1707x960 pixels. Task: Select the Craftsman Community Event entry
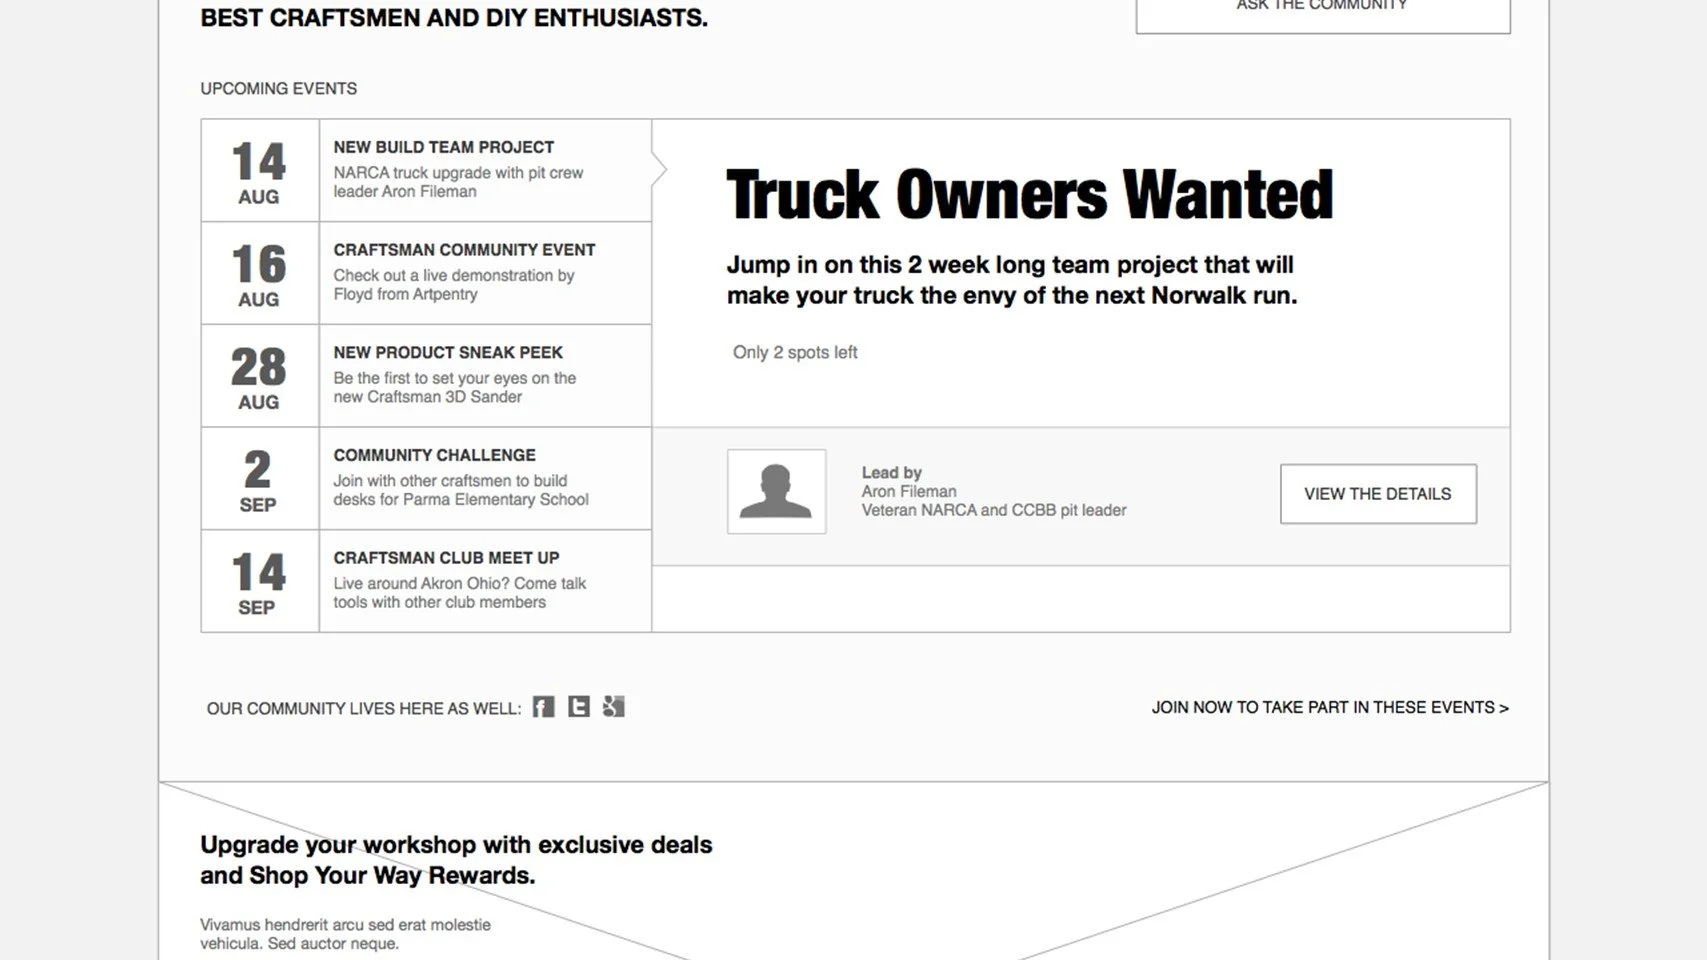coord(485,273)
